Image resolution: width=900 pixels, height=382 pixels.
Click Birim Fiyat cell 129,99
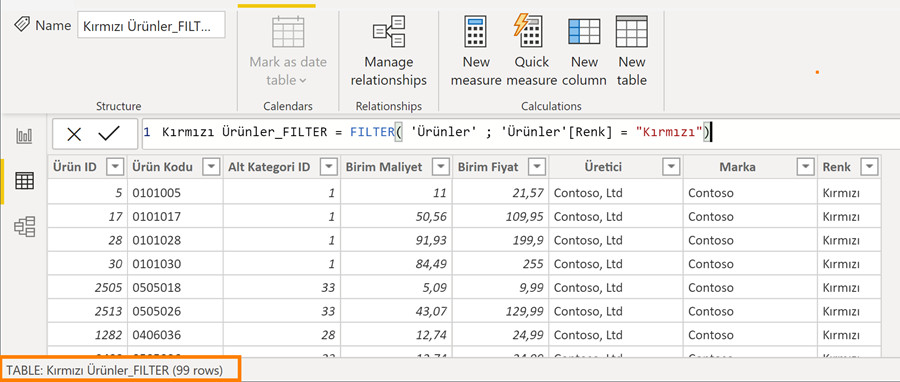[x=501, y=311]
